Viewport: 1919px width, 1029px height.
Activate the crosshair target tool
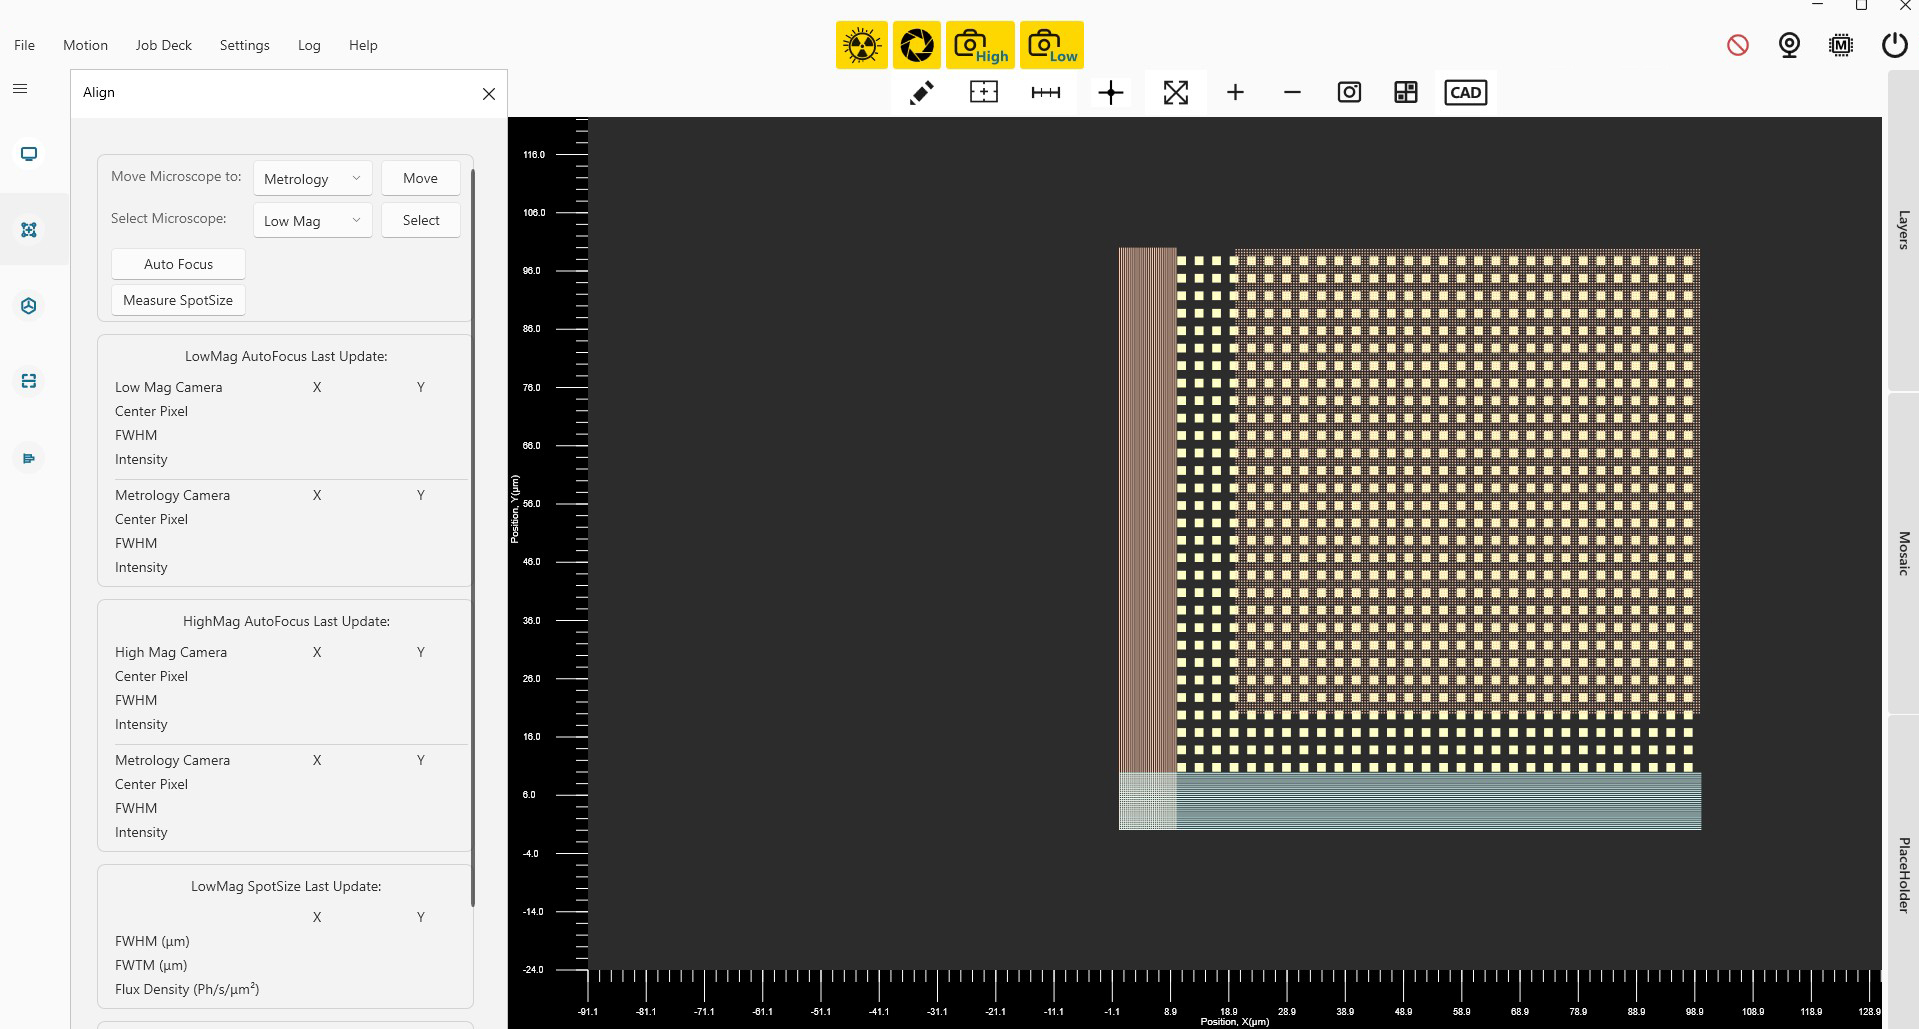coord(1111,93)
